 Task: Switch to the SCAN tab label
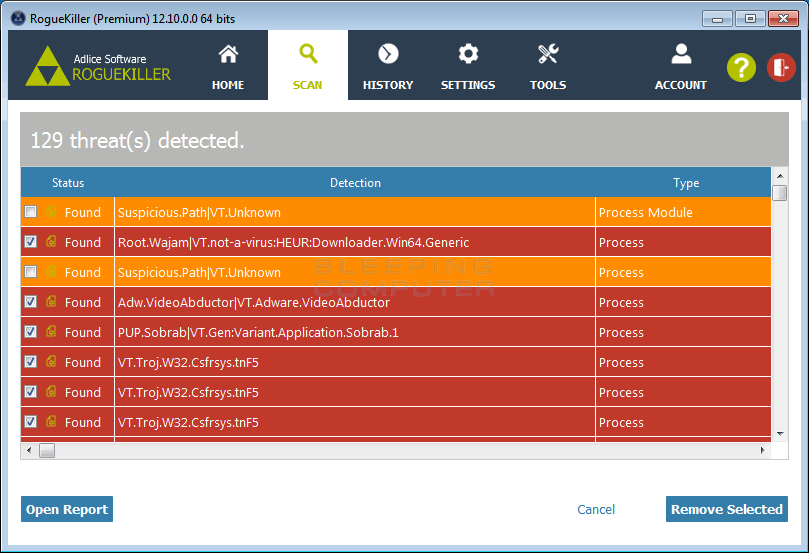tap(308, 85)
